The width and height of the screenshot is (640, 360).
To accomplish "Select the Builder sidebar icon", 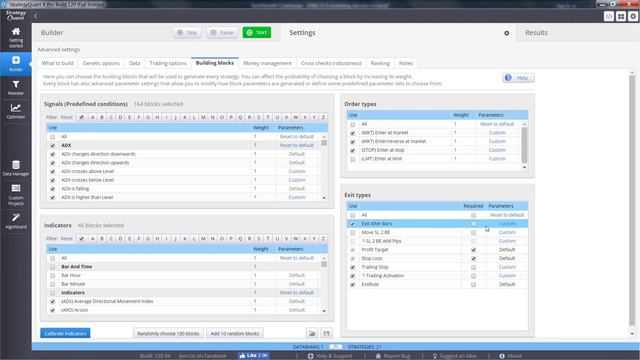I will coord(16,63).
